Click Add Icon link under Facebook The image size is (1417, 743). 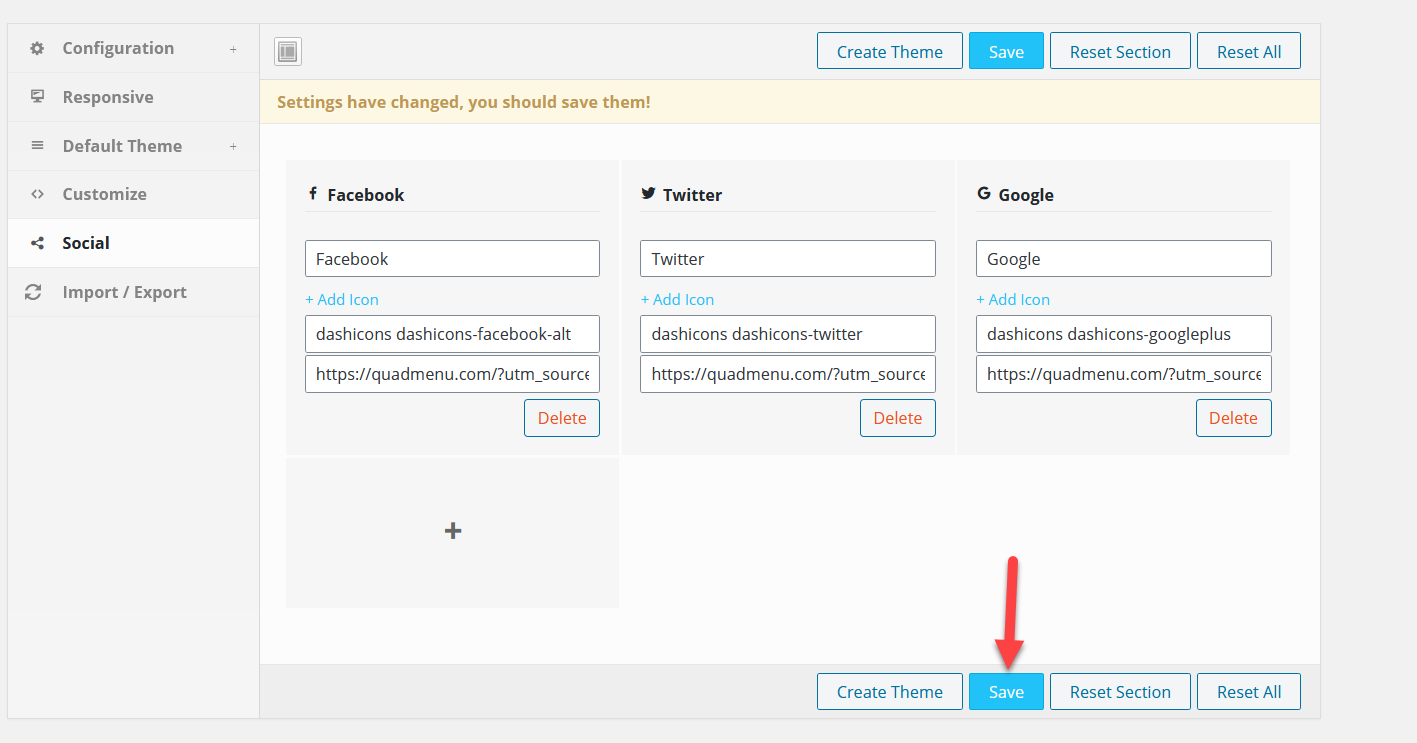point(342,299)
